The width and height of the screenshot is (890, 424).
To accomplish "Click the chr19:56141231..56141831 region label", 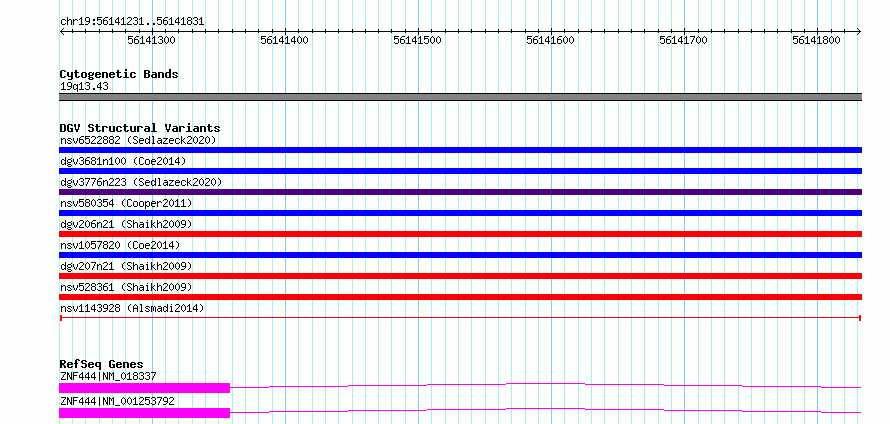I will (132, 22).
